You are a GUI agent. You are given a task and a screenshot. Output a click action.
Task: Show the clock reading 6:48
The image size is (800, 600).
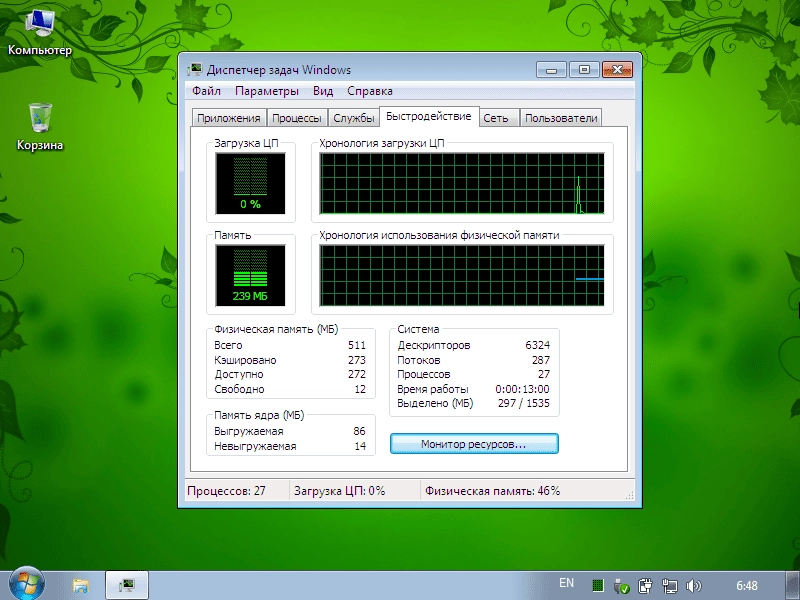pyautogui.click(x=747, y=586)
